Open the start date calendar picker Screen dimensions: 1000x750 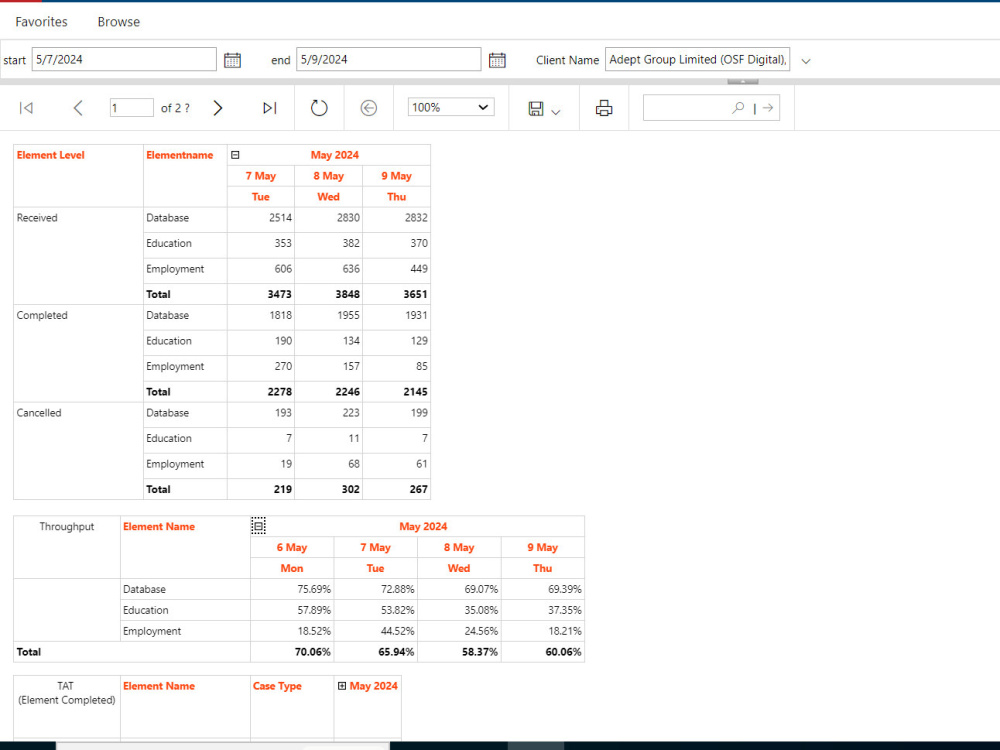[x=232, y=60]
